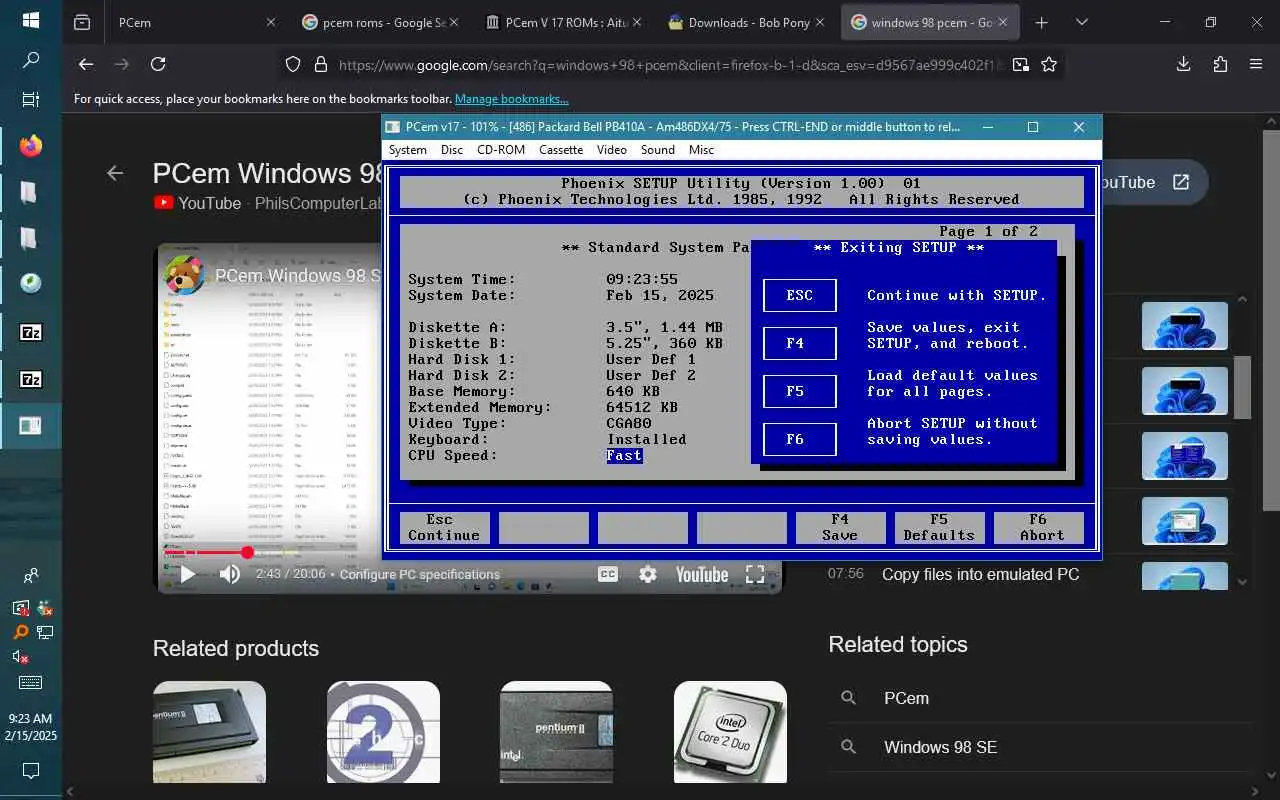The image size is (1280, 800).
Task: Click the bottom F4 Save key box
Action: click(840, 527)
